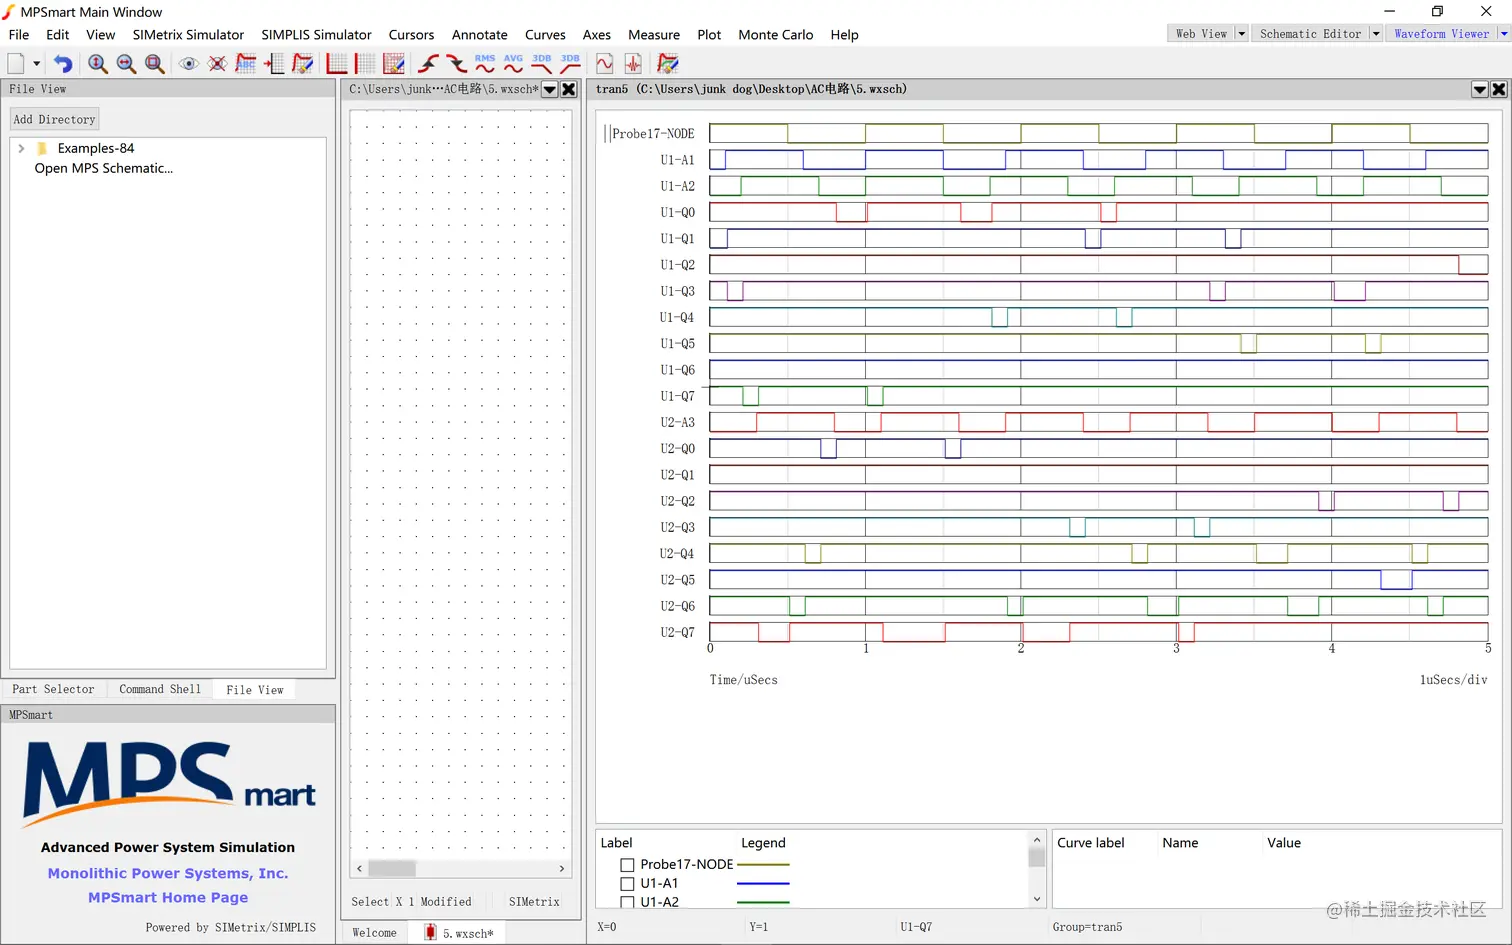This screenshot has height=945, width=1512.
Task: Click the new document page icon
Action: [x=16, y=64]
